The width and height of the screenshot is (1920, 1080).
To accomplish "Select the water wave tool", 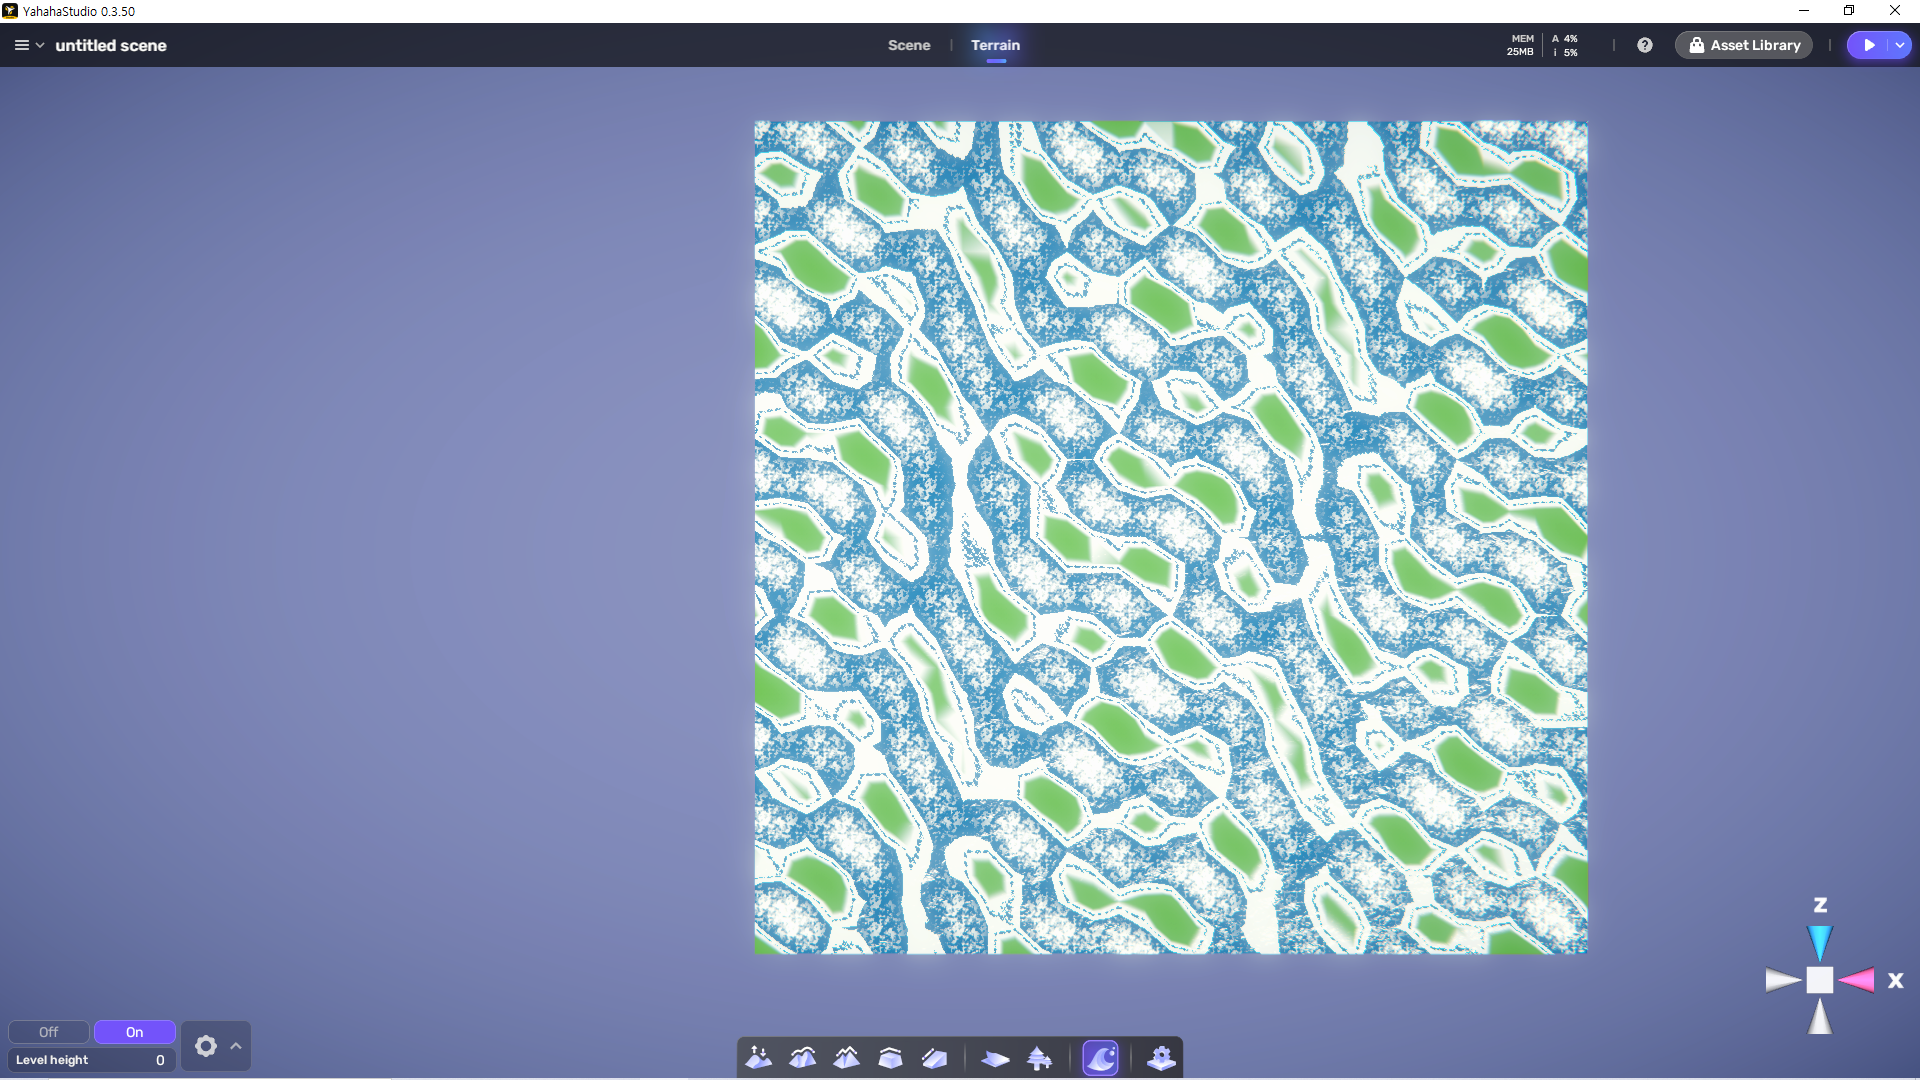I will click(1100, 1058).
